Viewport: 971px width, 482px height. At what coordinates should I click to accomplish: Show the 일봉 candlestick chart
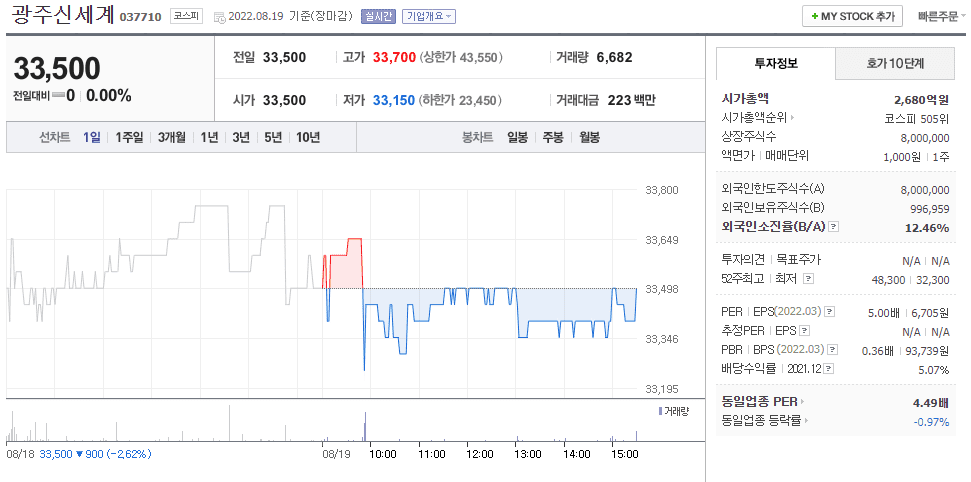coord(517,138)
